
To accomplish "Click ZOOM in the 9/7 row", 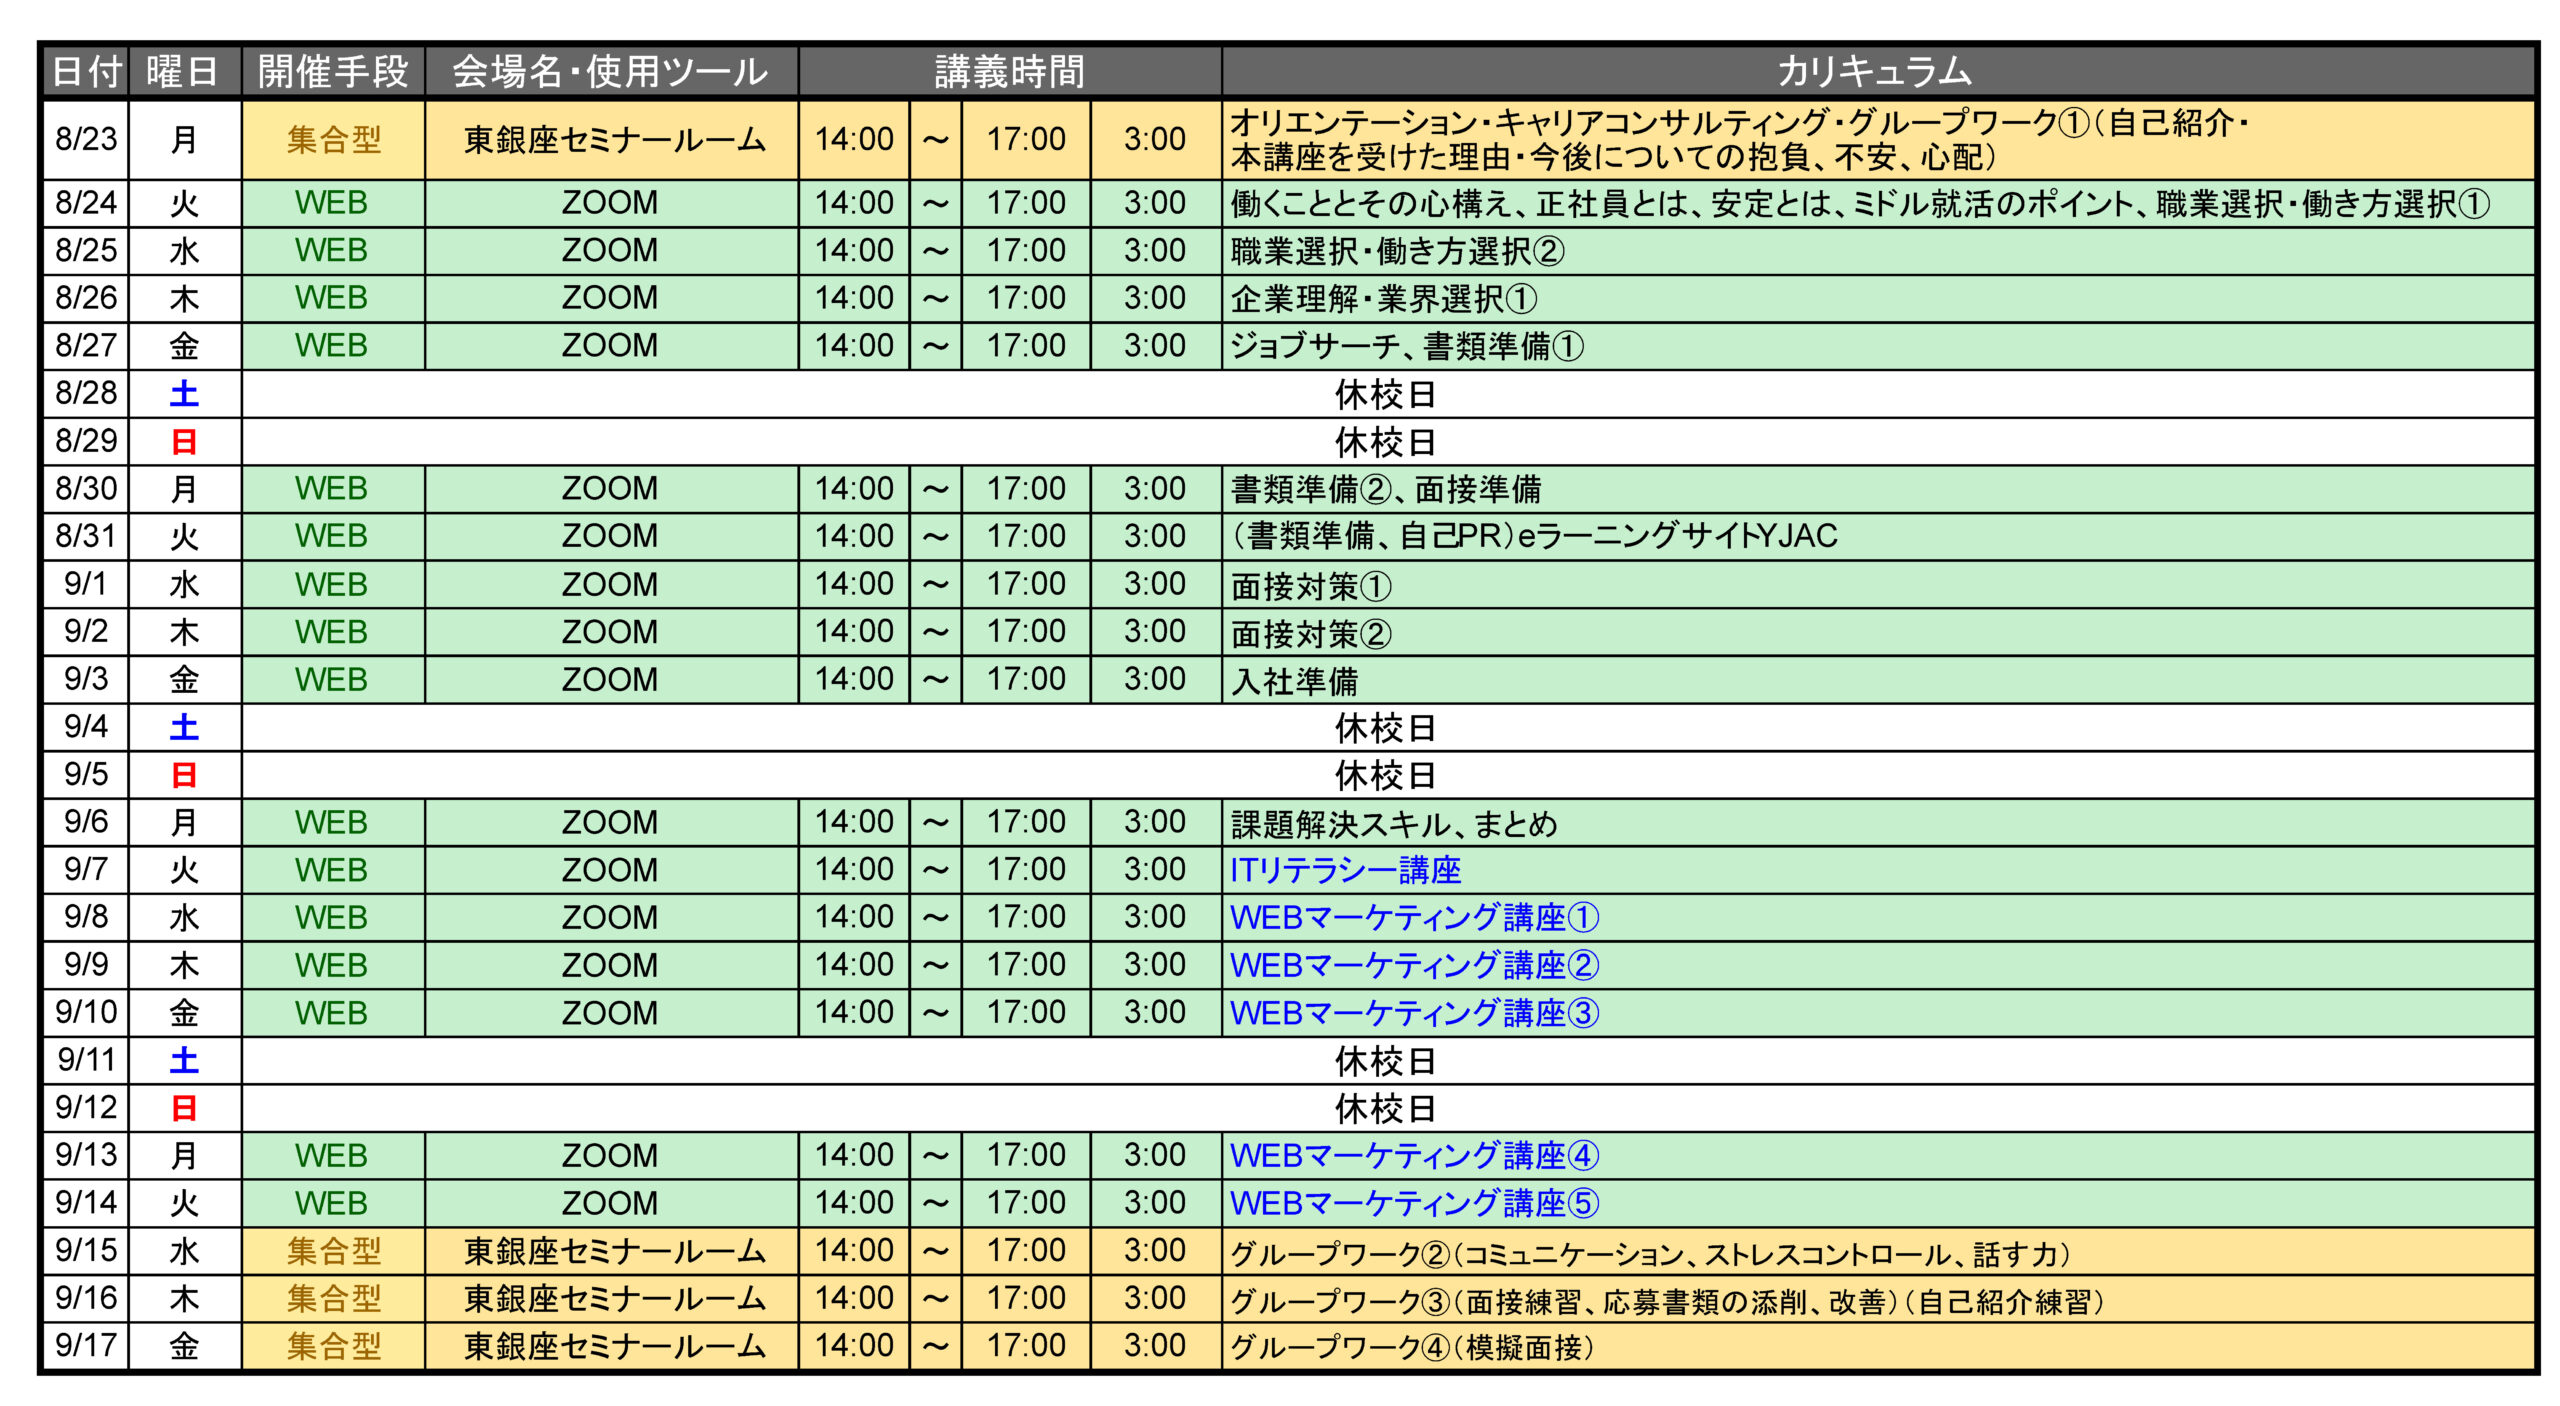I will tap(609, 870).
